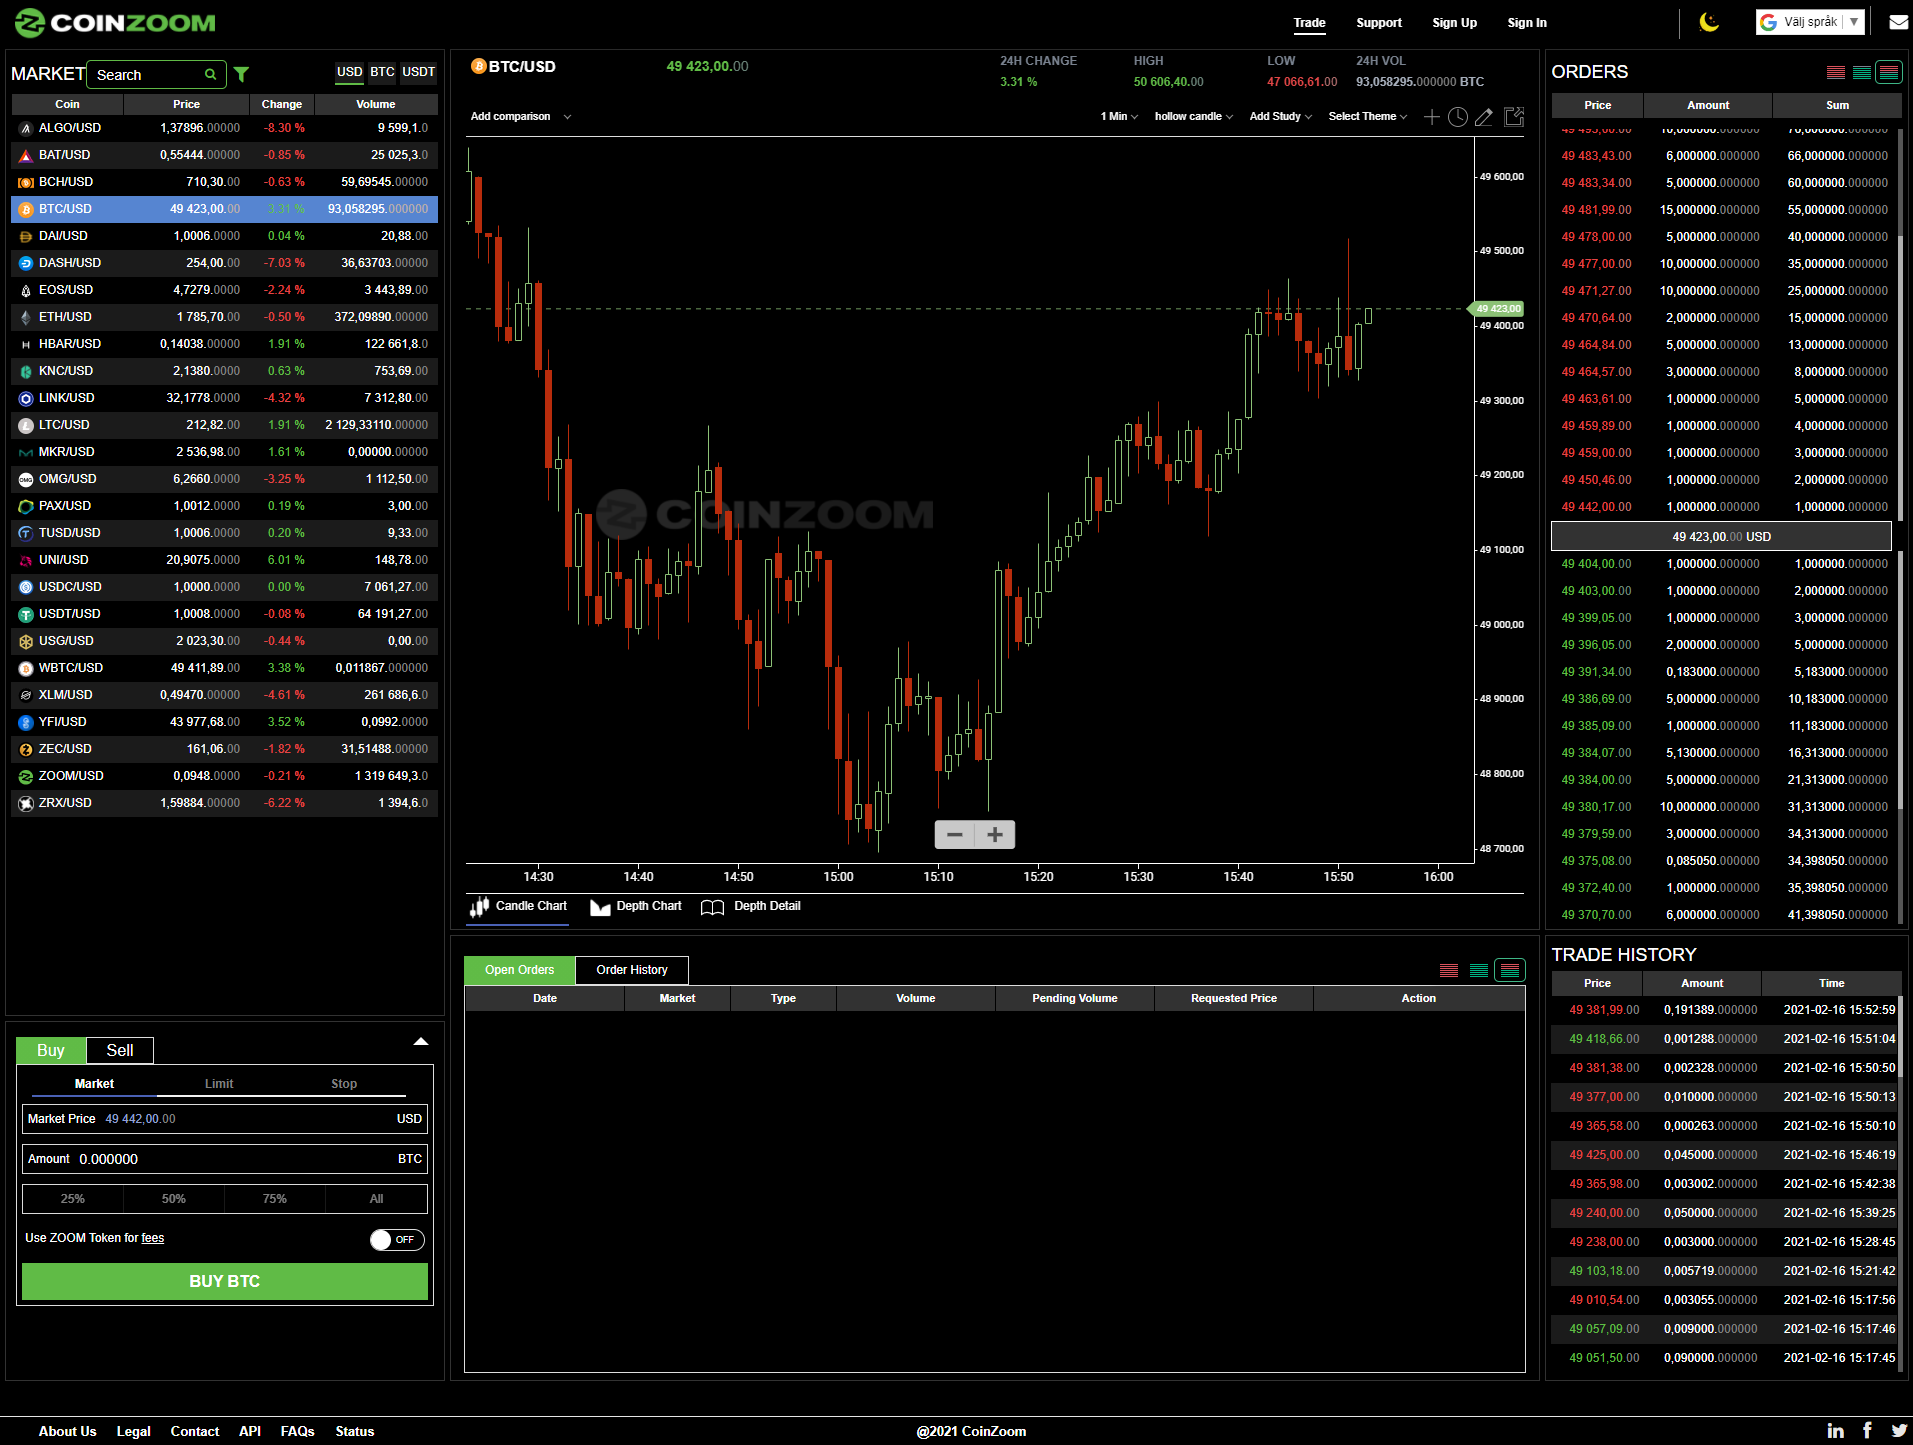Select the DASH/USD coin icon
Image resolution: width=1913 pixels, height=1445 pixels.
pyautogui.click(x=26, y=263)
